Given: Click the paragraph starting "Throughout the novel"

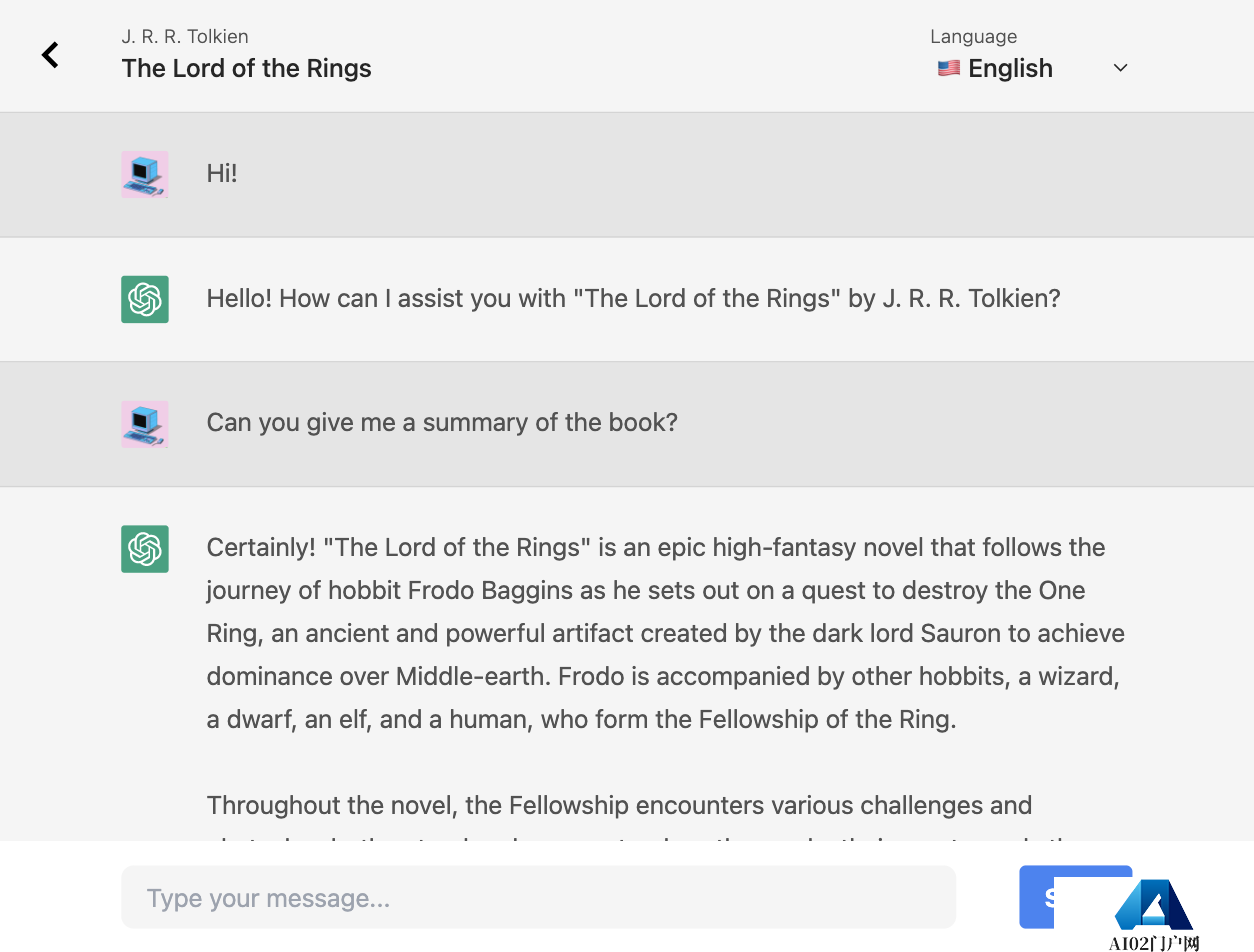Looking at the screenshot, I should tap(665, 817).
